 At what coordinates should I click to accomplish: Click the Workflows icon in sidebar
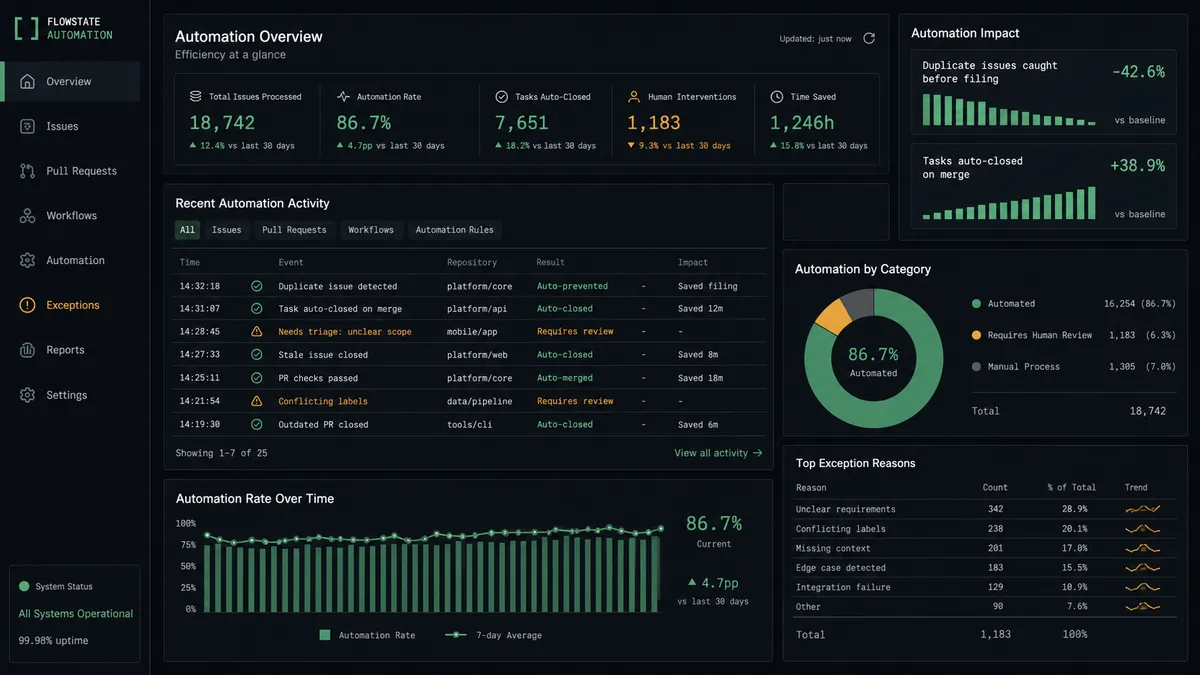pyautogui.click(x=28, y=216)
